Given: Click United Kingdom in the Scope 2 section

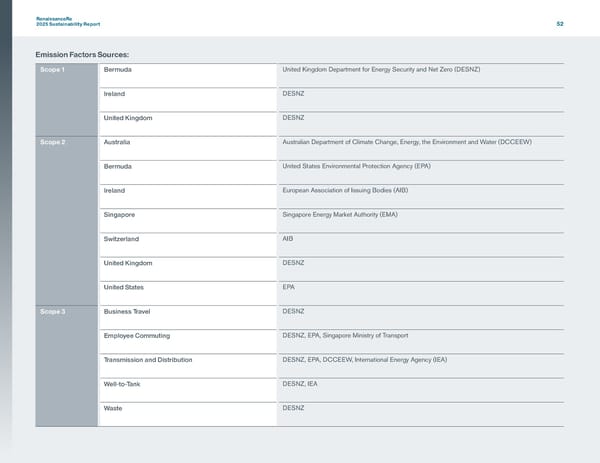Looking at the screenshot, I should click(x=128, y=263).
